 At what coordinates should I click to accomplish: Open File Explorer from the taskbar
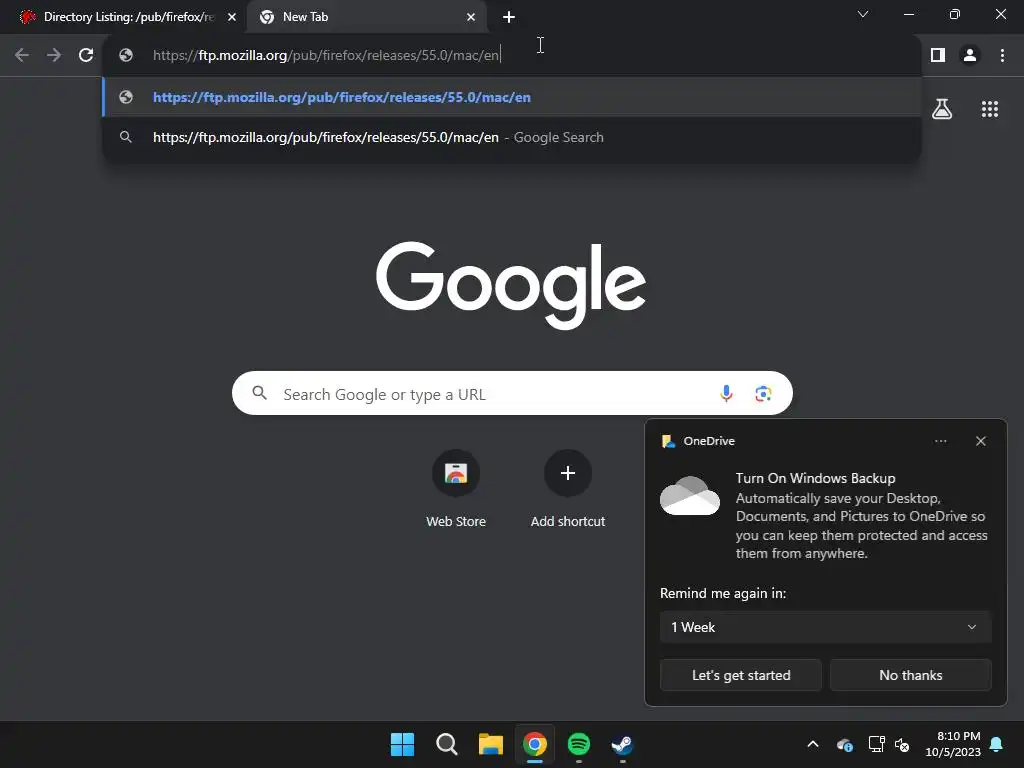[x=490, y=744]
